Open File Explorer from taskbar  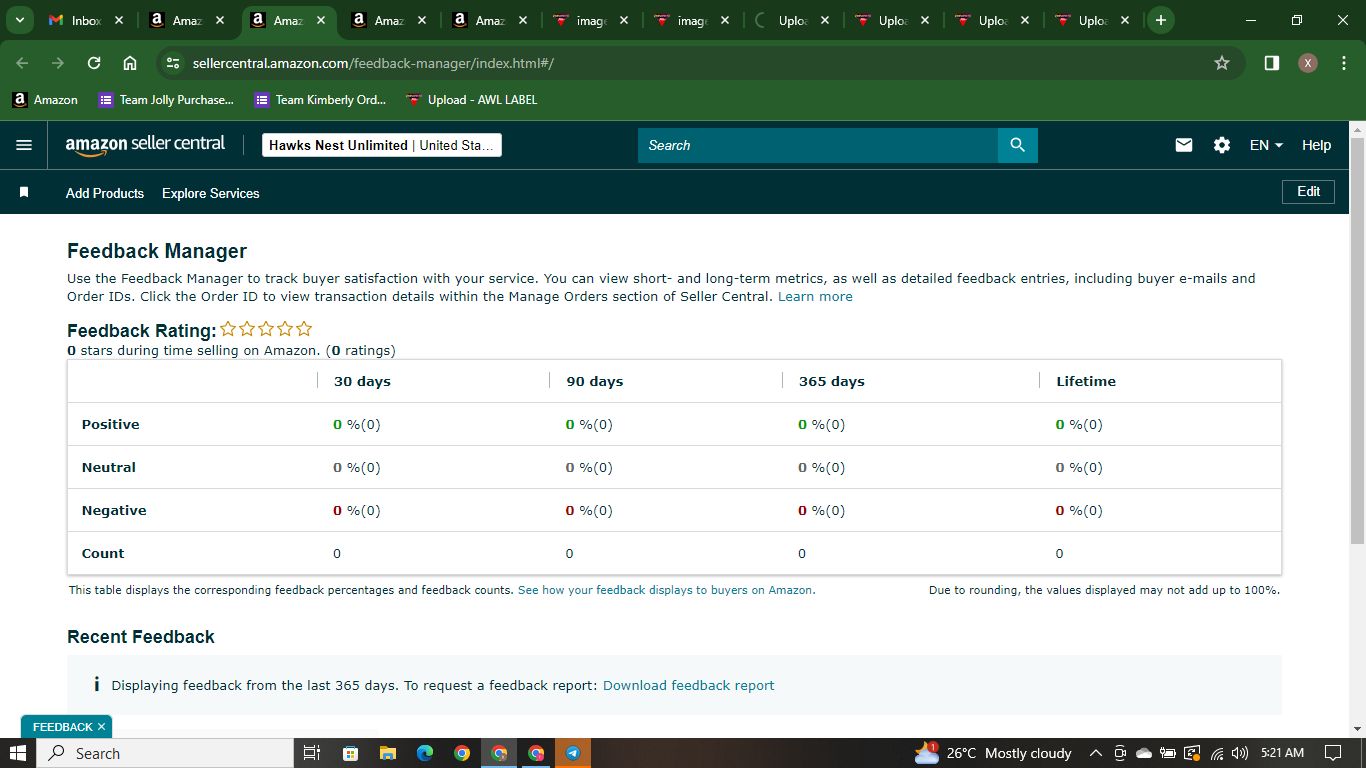pyautogui.click(x=387, y=753)
